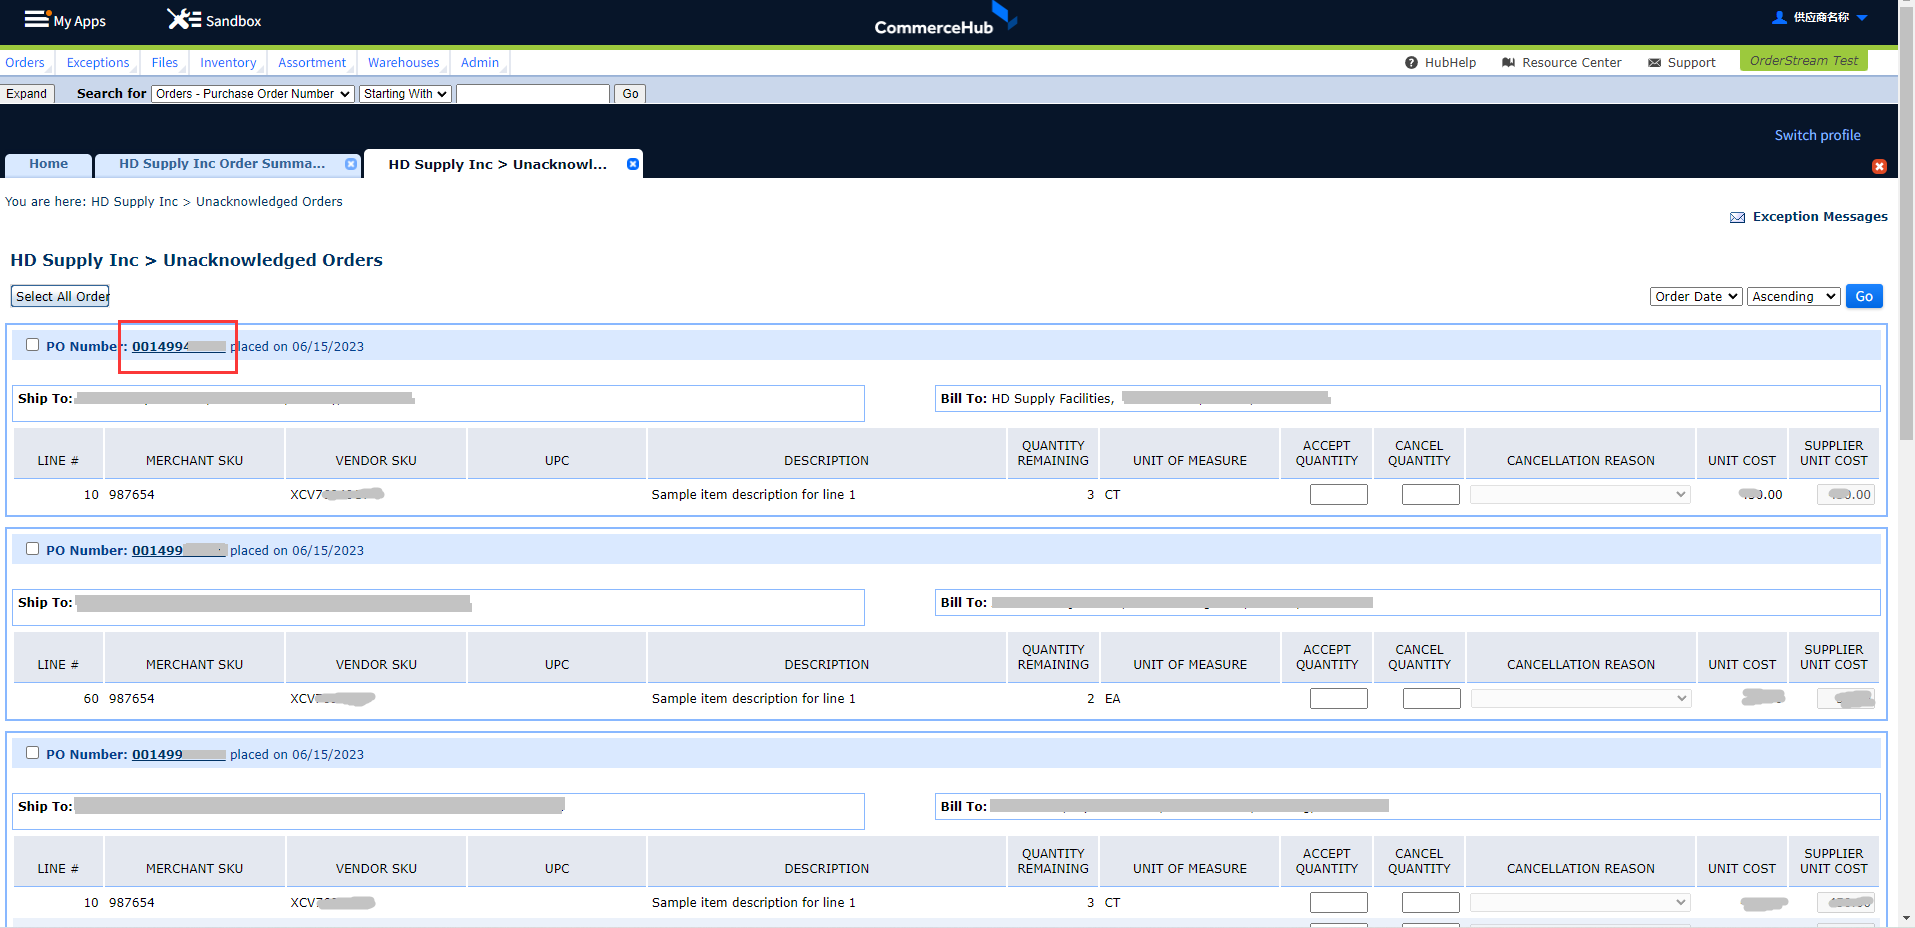Image resolution: width=1915 pixels, height=928 pixels.
Task: Click the Resource Center link text
Action: [x=1571, y=62]
